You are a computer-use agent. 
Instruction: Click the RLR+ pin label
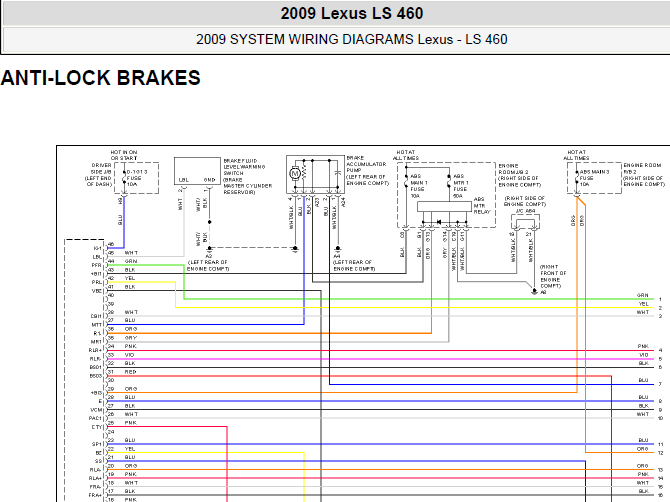pos(95,350)
